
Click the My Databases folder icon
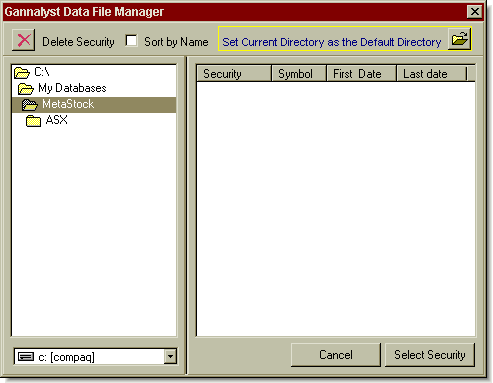click(26, 89)
